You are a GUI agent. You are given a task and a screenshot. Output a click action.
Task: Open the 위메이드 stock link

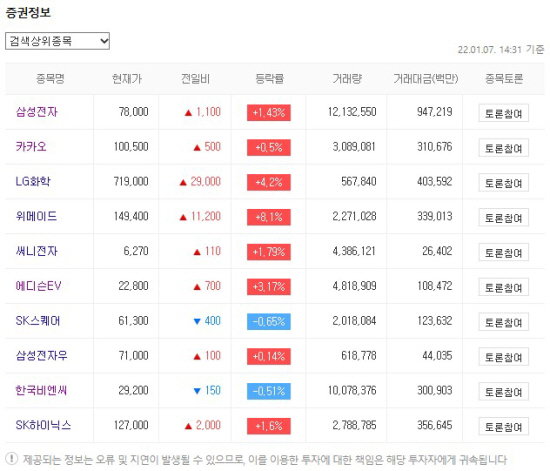[36, 216]
